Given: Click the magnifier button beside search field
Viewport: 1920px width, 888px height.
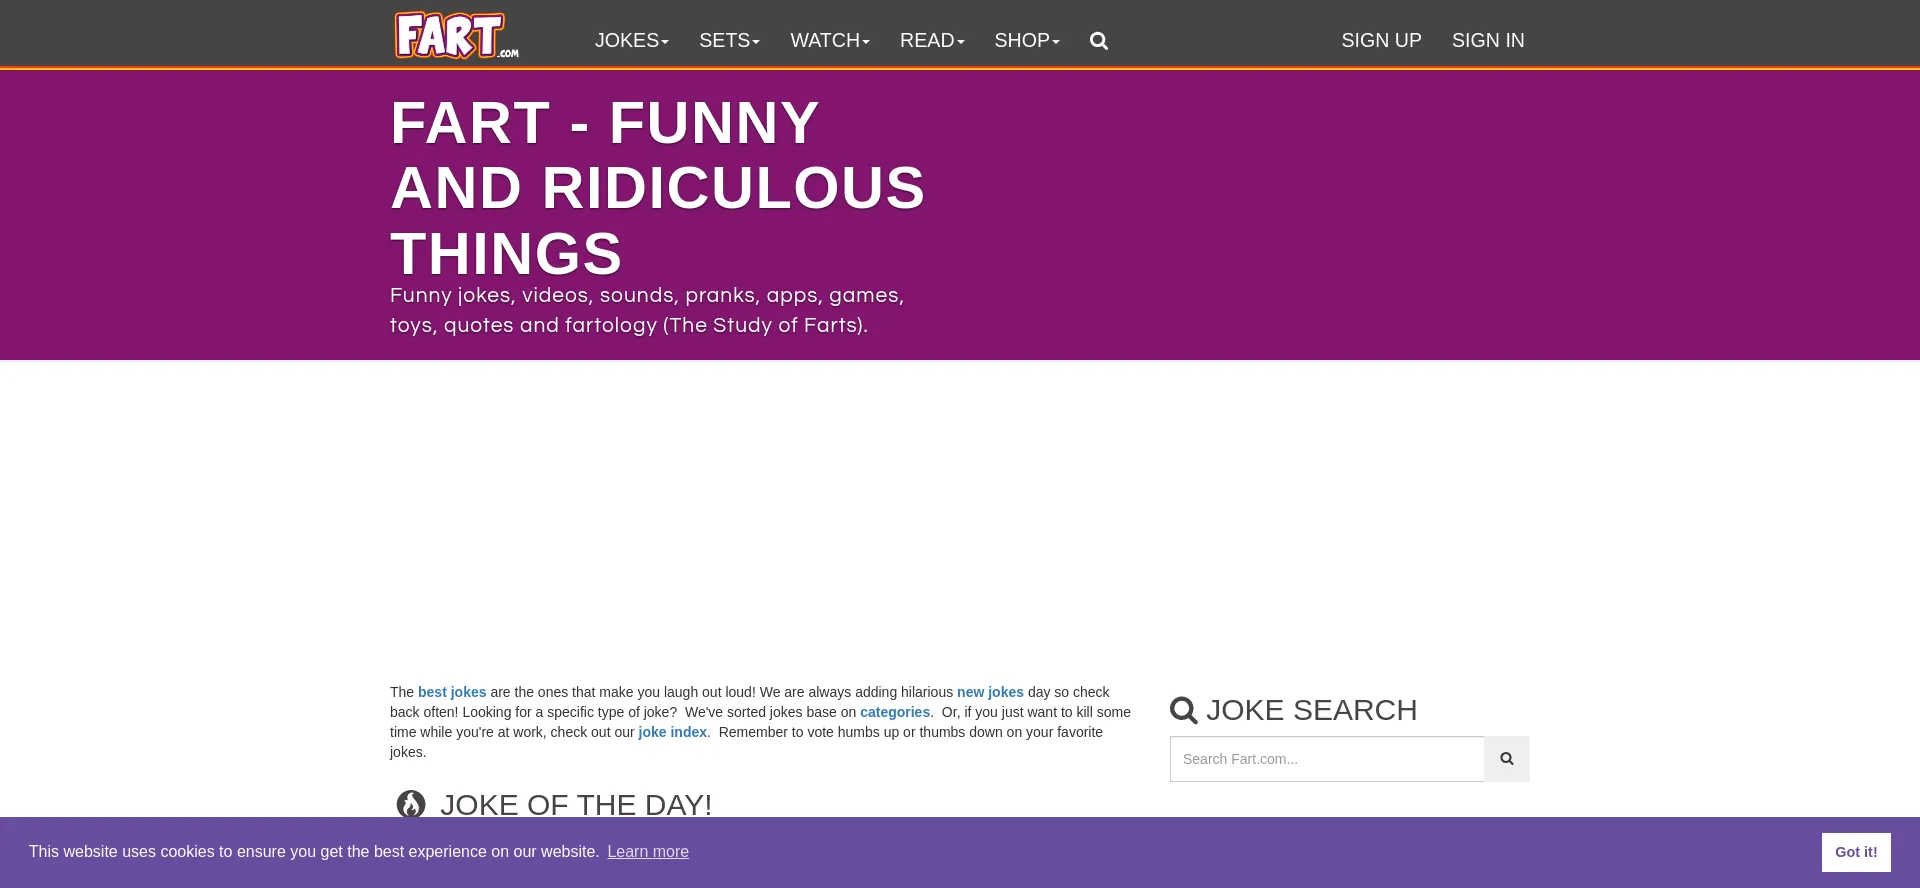Looking at the screenshot, I should [1506, 759].
